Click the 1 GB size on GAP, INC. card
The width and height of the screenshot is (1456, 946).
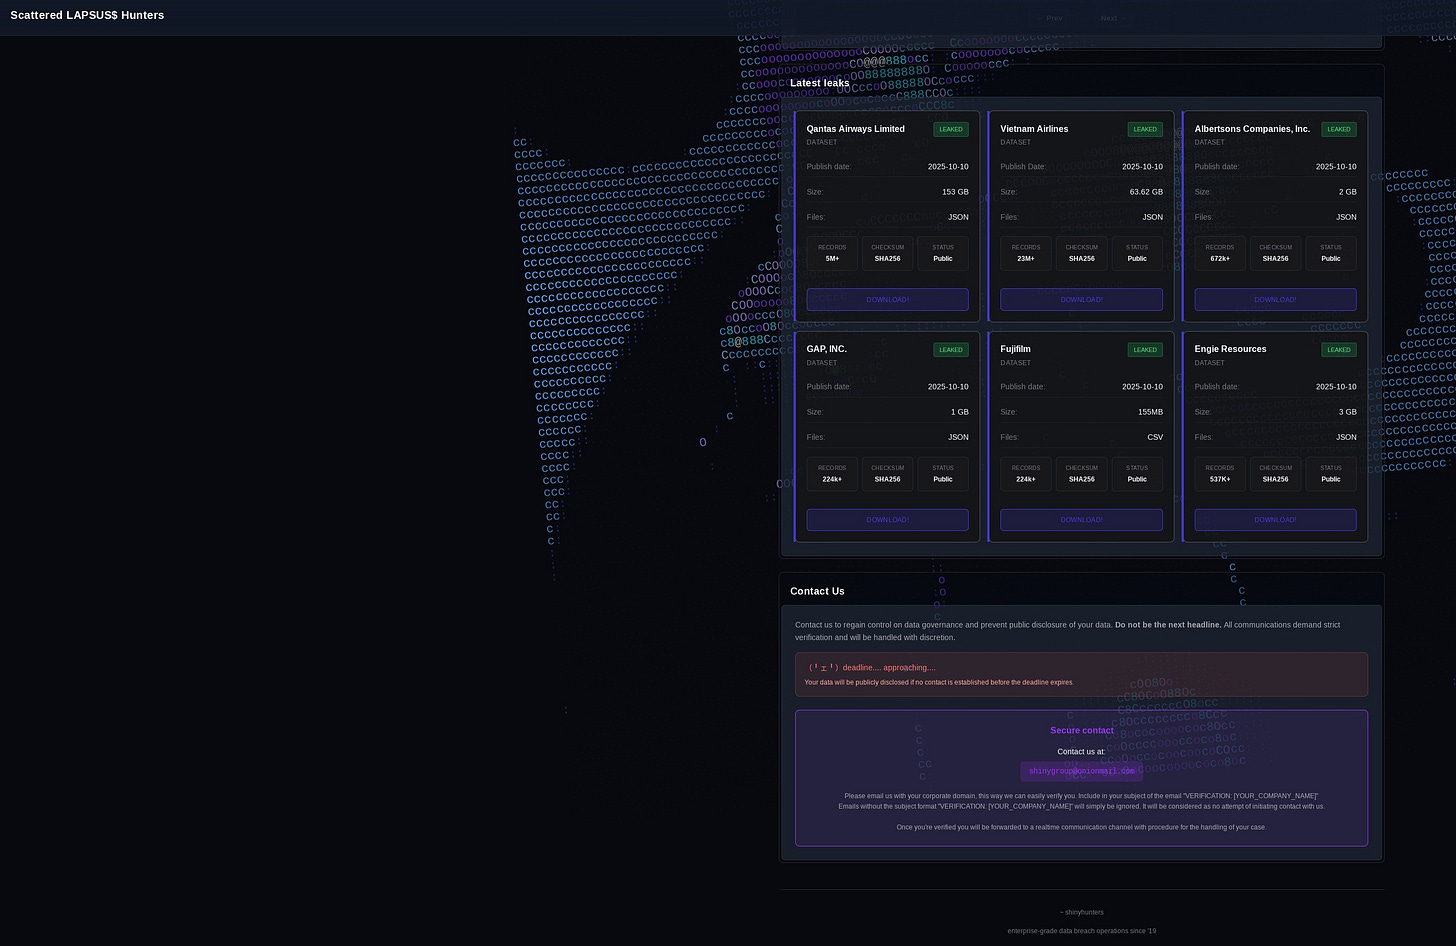pos(959,412)
